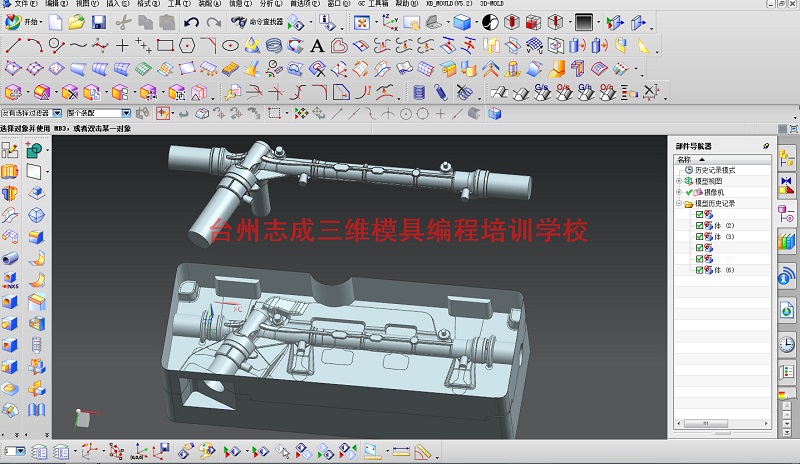Select the Text (A) tool
800x464 pixels.
(317, 46)
